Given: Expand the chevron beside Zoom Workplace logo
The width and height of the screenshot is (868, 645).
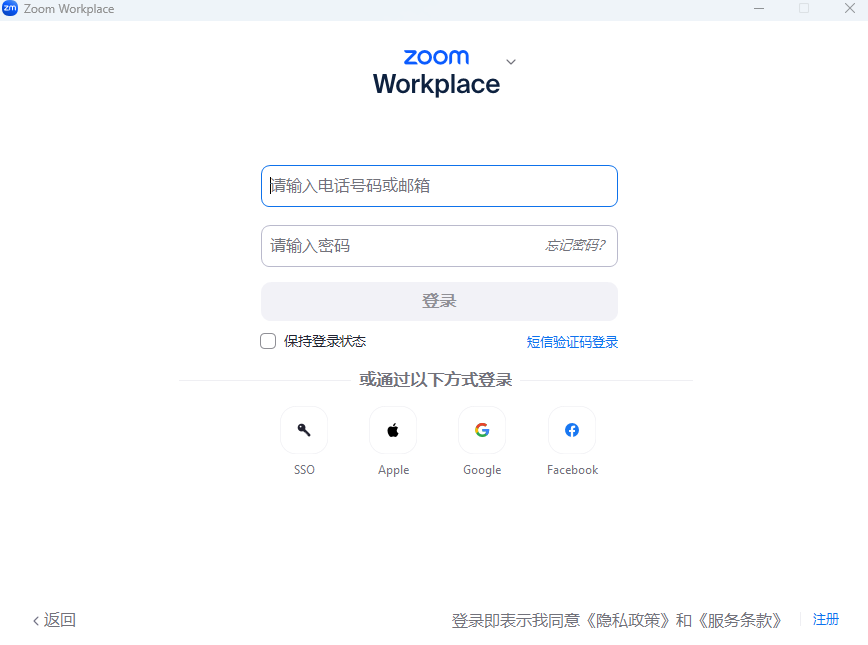Looking at the screenshot, I should coord(511,61).
